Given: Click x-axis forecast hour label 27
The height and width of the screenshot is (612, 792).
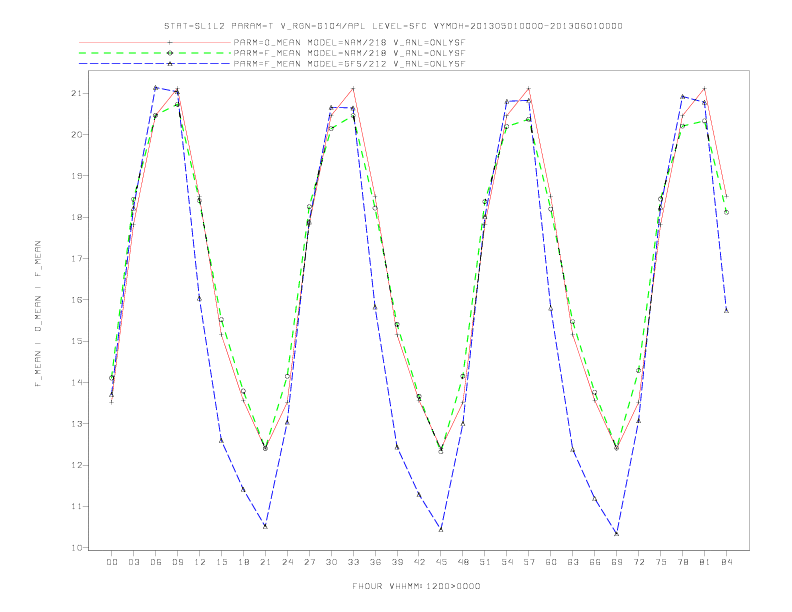Looking at the screenshot, I should click(x=309, y=562).
